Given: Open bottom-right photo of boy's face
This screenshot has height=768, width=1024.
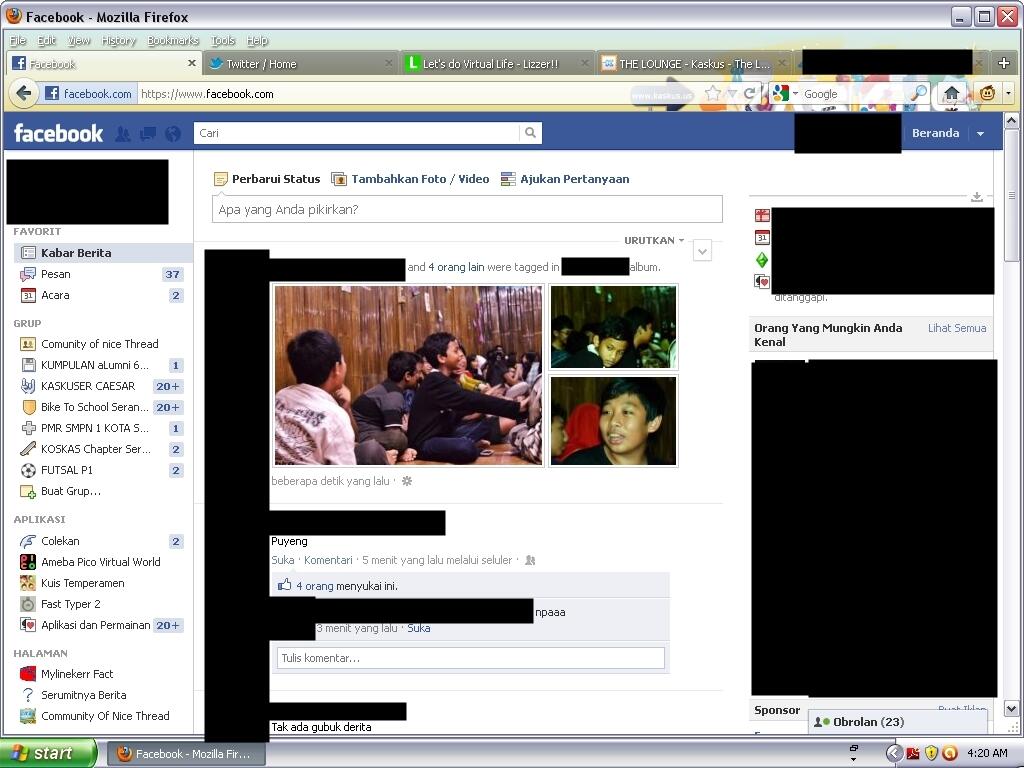Looking at the screenshot, I should 613,421.
